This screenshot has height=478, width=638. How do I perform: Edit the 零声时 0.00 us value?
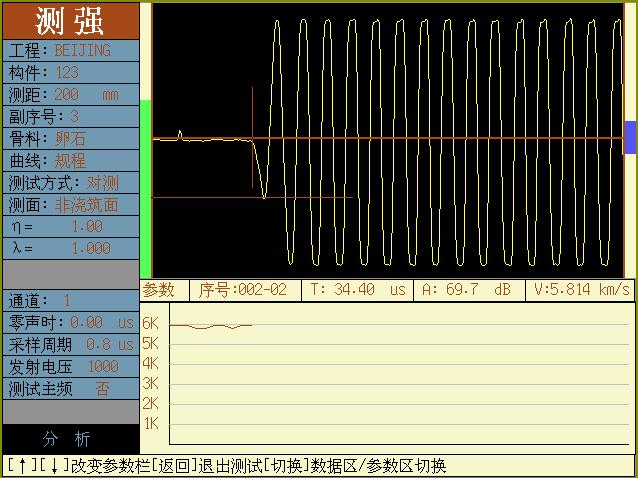(x=69, y=322)
